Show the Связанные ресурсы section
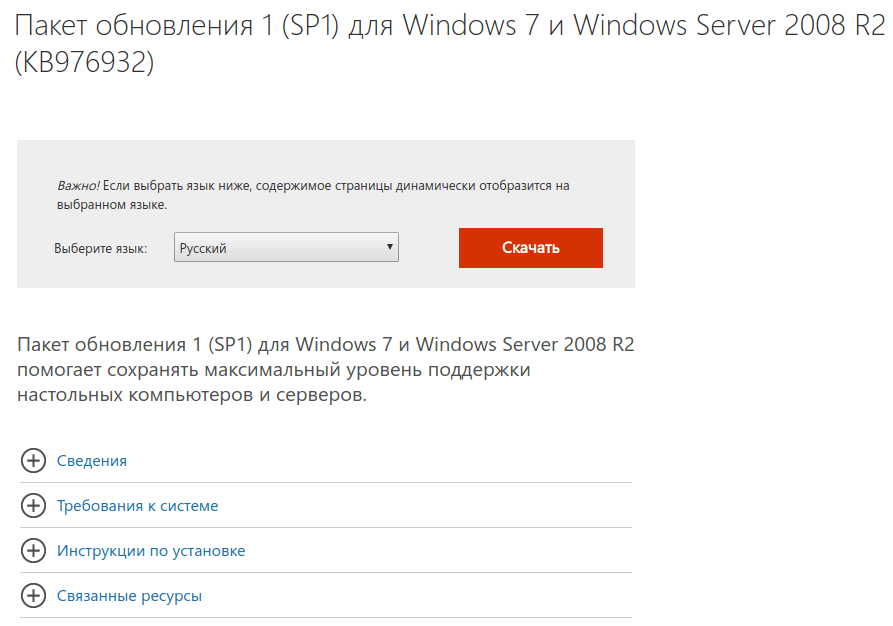 tap(129, 596)
